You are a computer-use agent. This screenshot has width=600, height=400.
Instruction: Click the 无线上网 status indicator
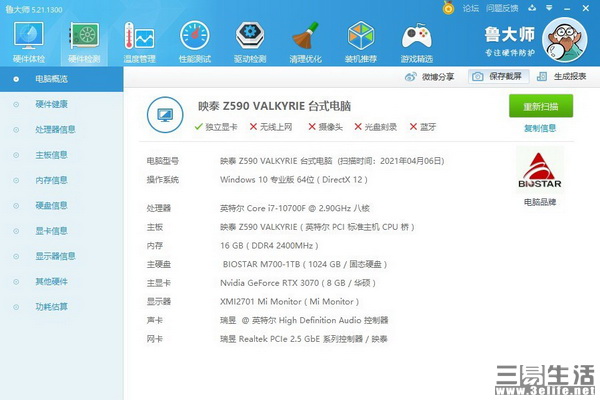coord(271,127)
